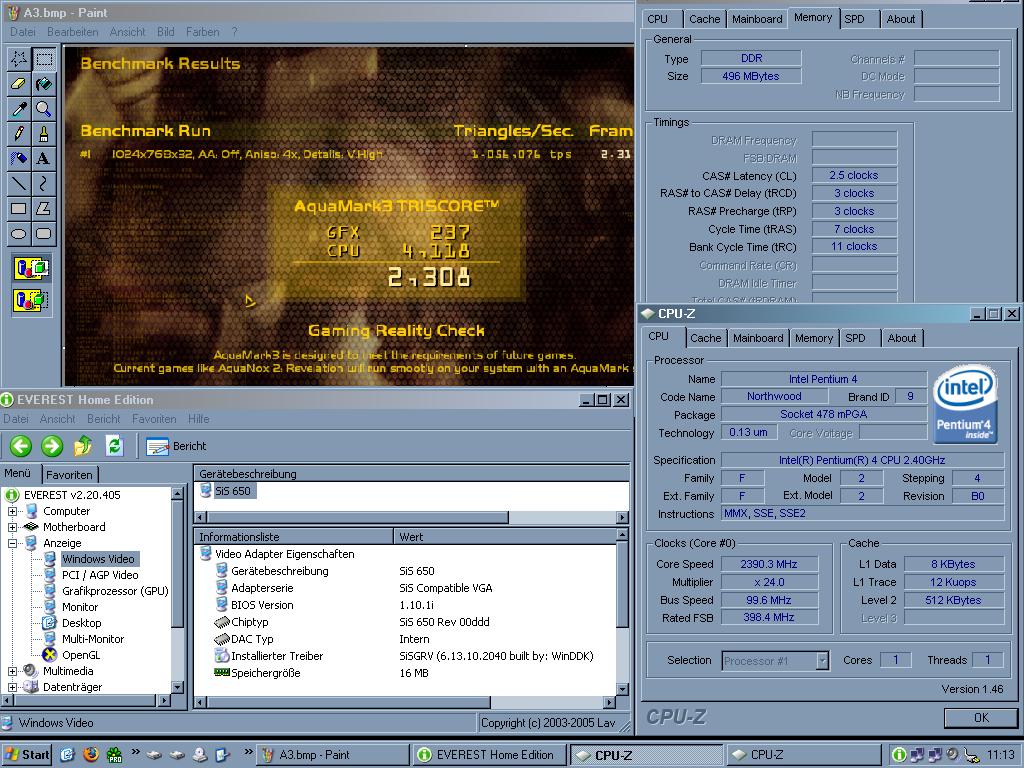Select the Free-Form Select tool in Paint

point(19,59)
